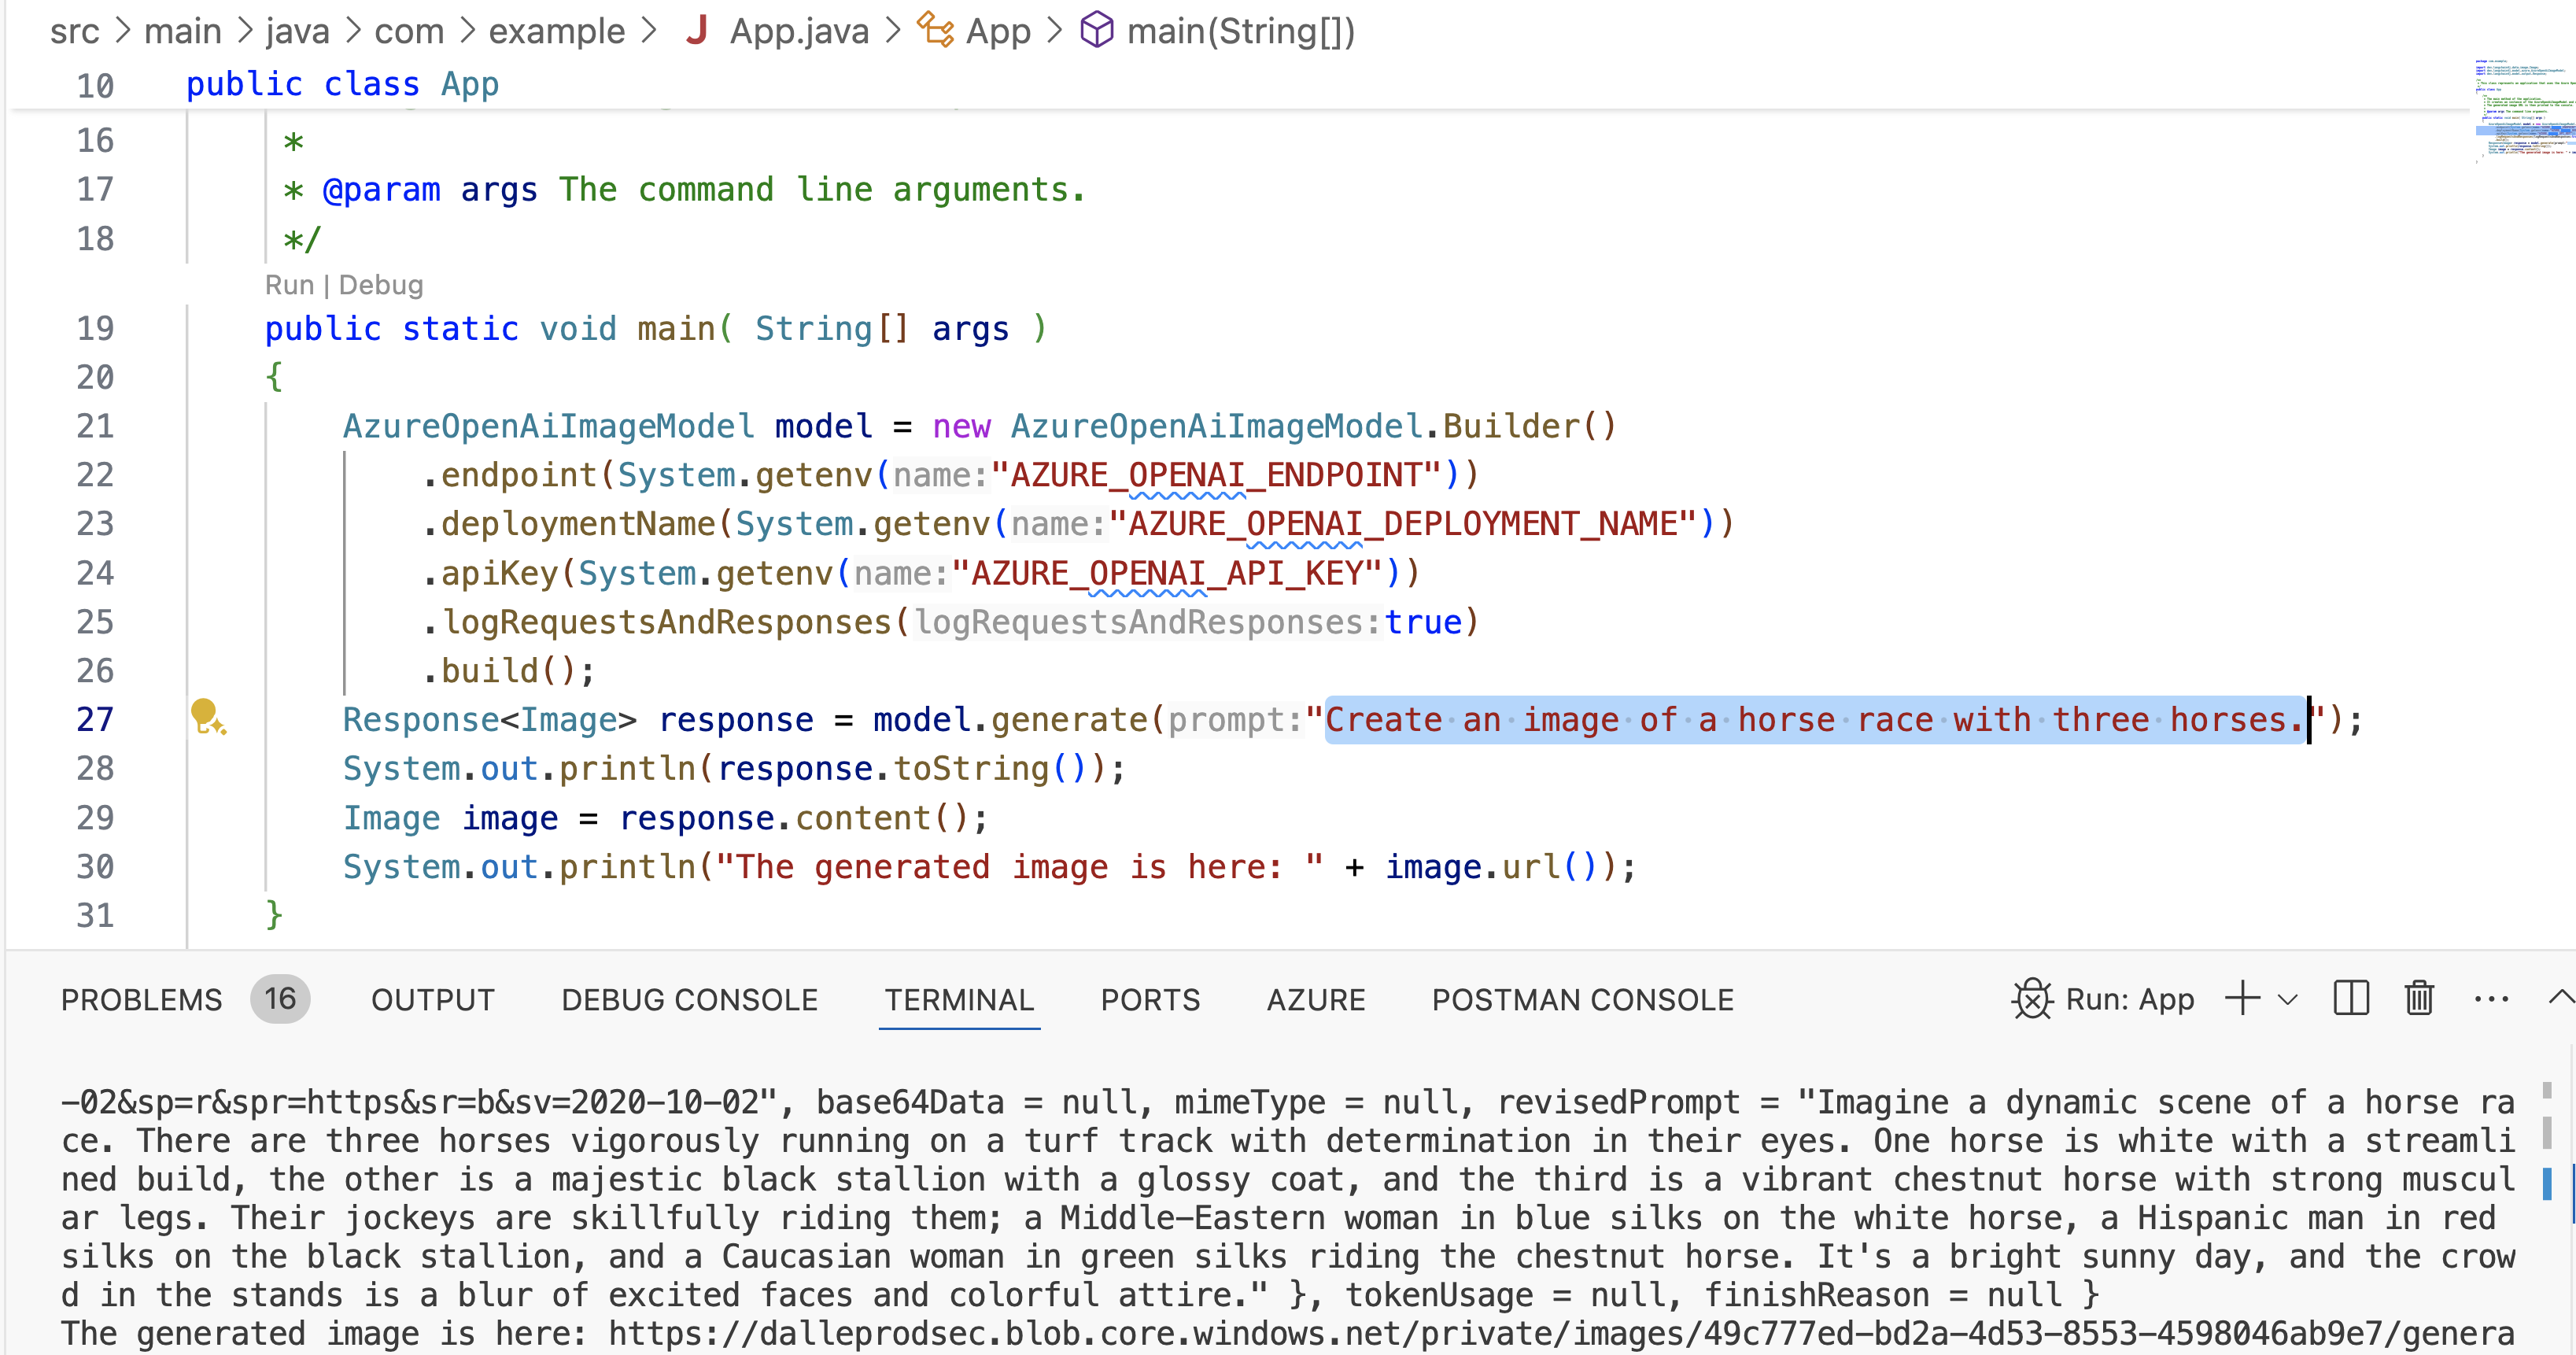Click the Run code lens above main

tap(289, 285)
